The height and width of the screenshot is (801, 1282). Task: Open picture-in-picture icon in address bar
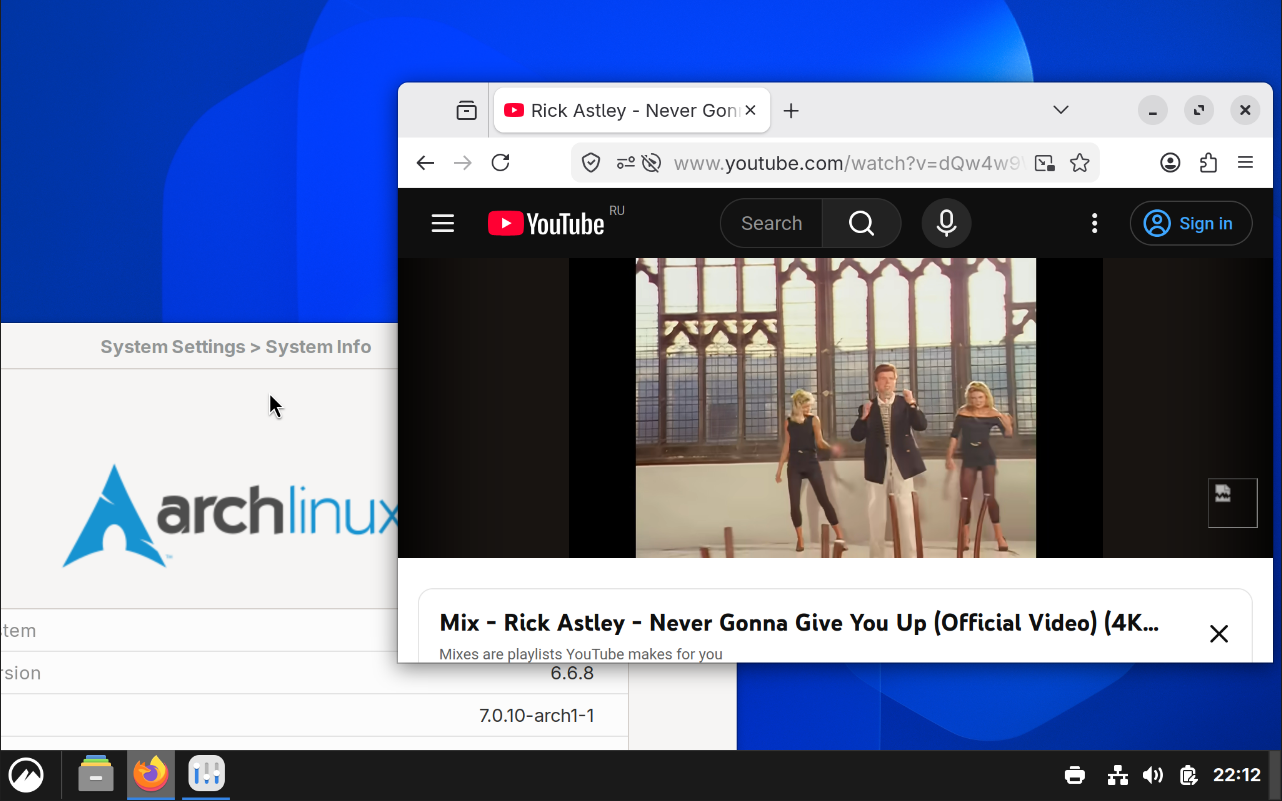[x=1045, y=163]
